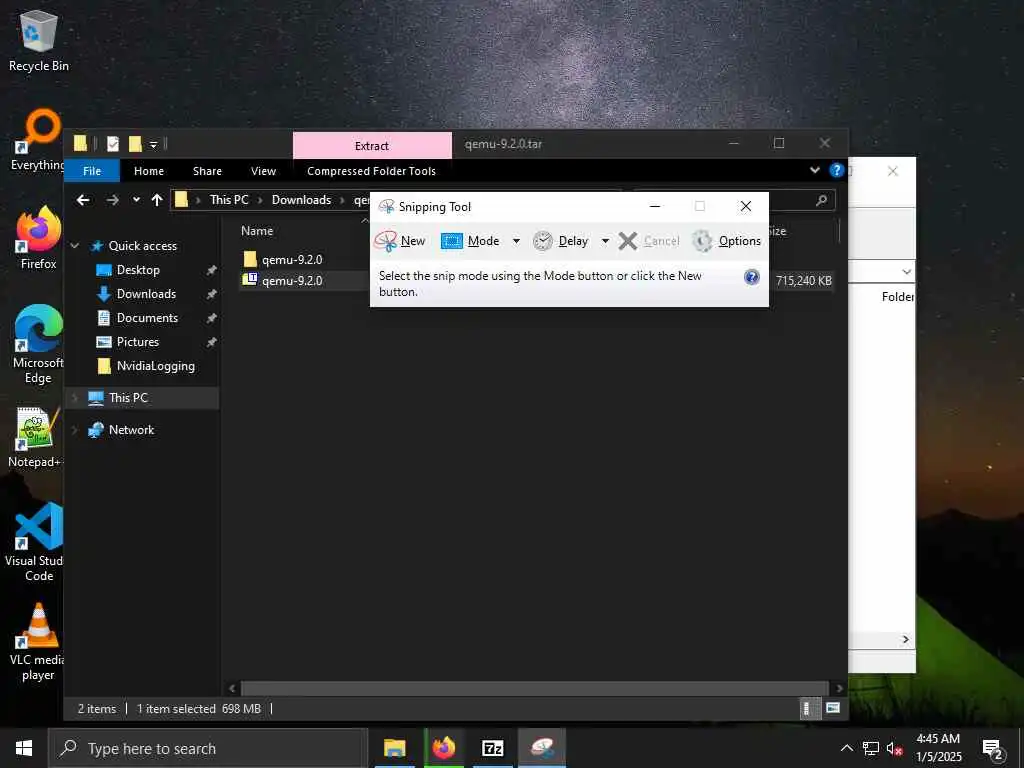
Task: Show hidden system tray icons
Action: [846, 748]
